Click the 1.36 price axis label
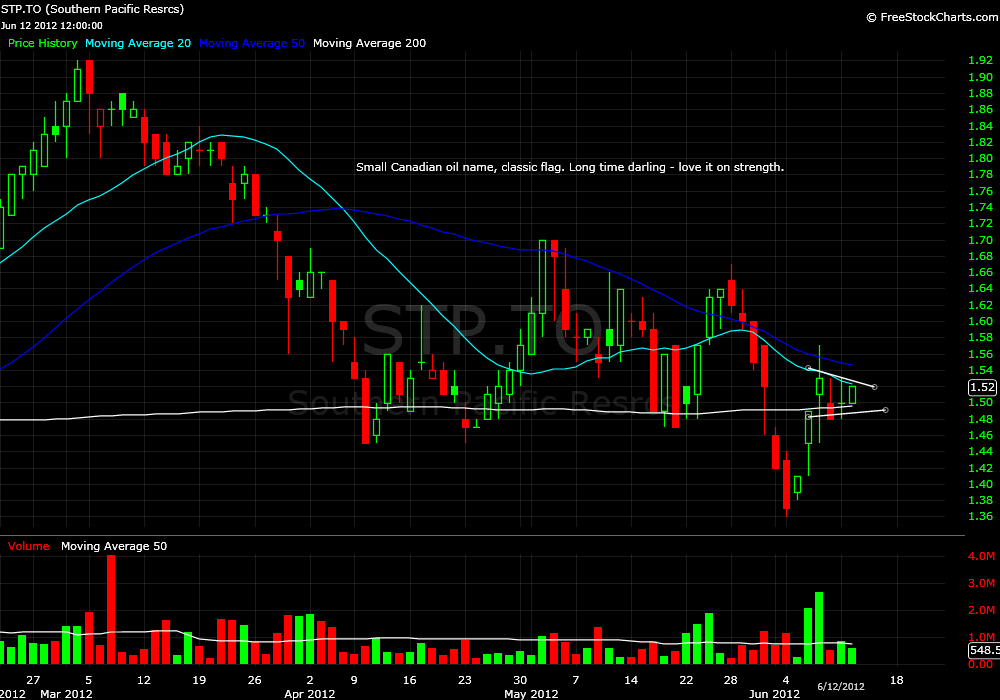The width and height of the screenshot is (1000, 700). (980, 516)
